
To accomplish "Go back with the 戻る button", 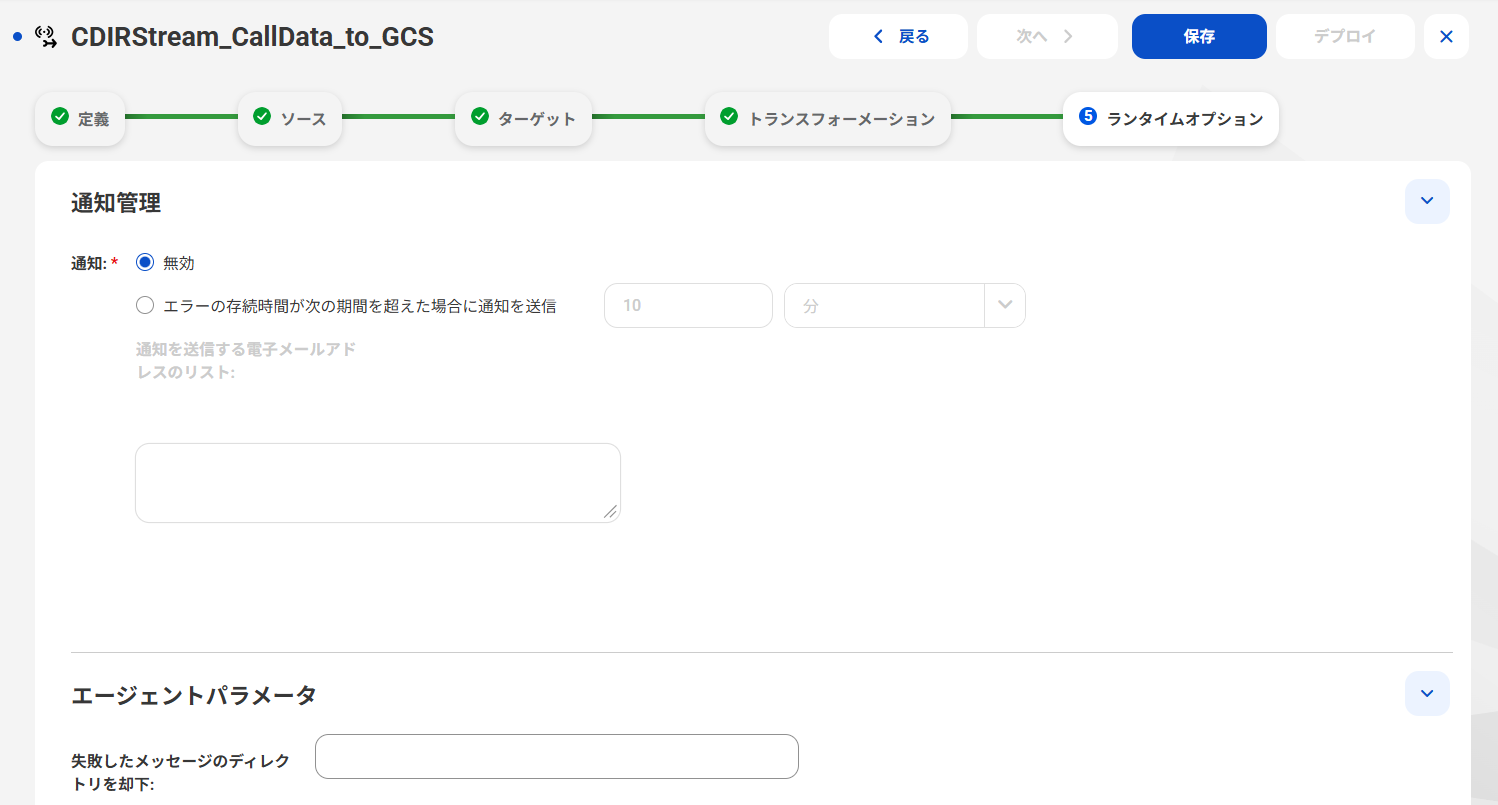I will click(898, 37).
